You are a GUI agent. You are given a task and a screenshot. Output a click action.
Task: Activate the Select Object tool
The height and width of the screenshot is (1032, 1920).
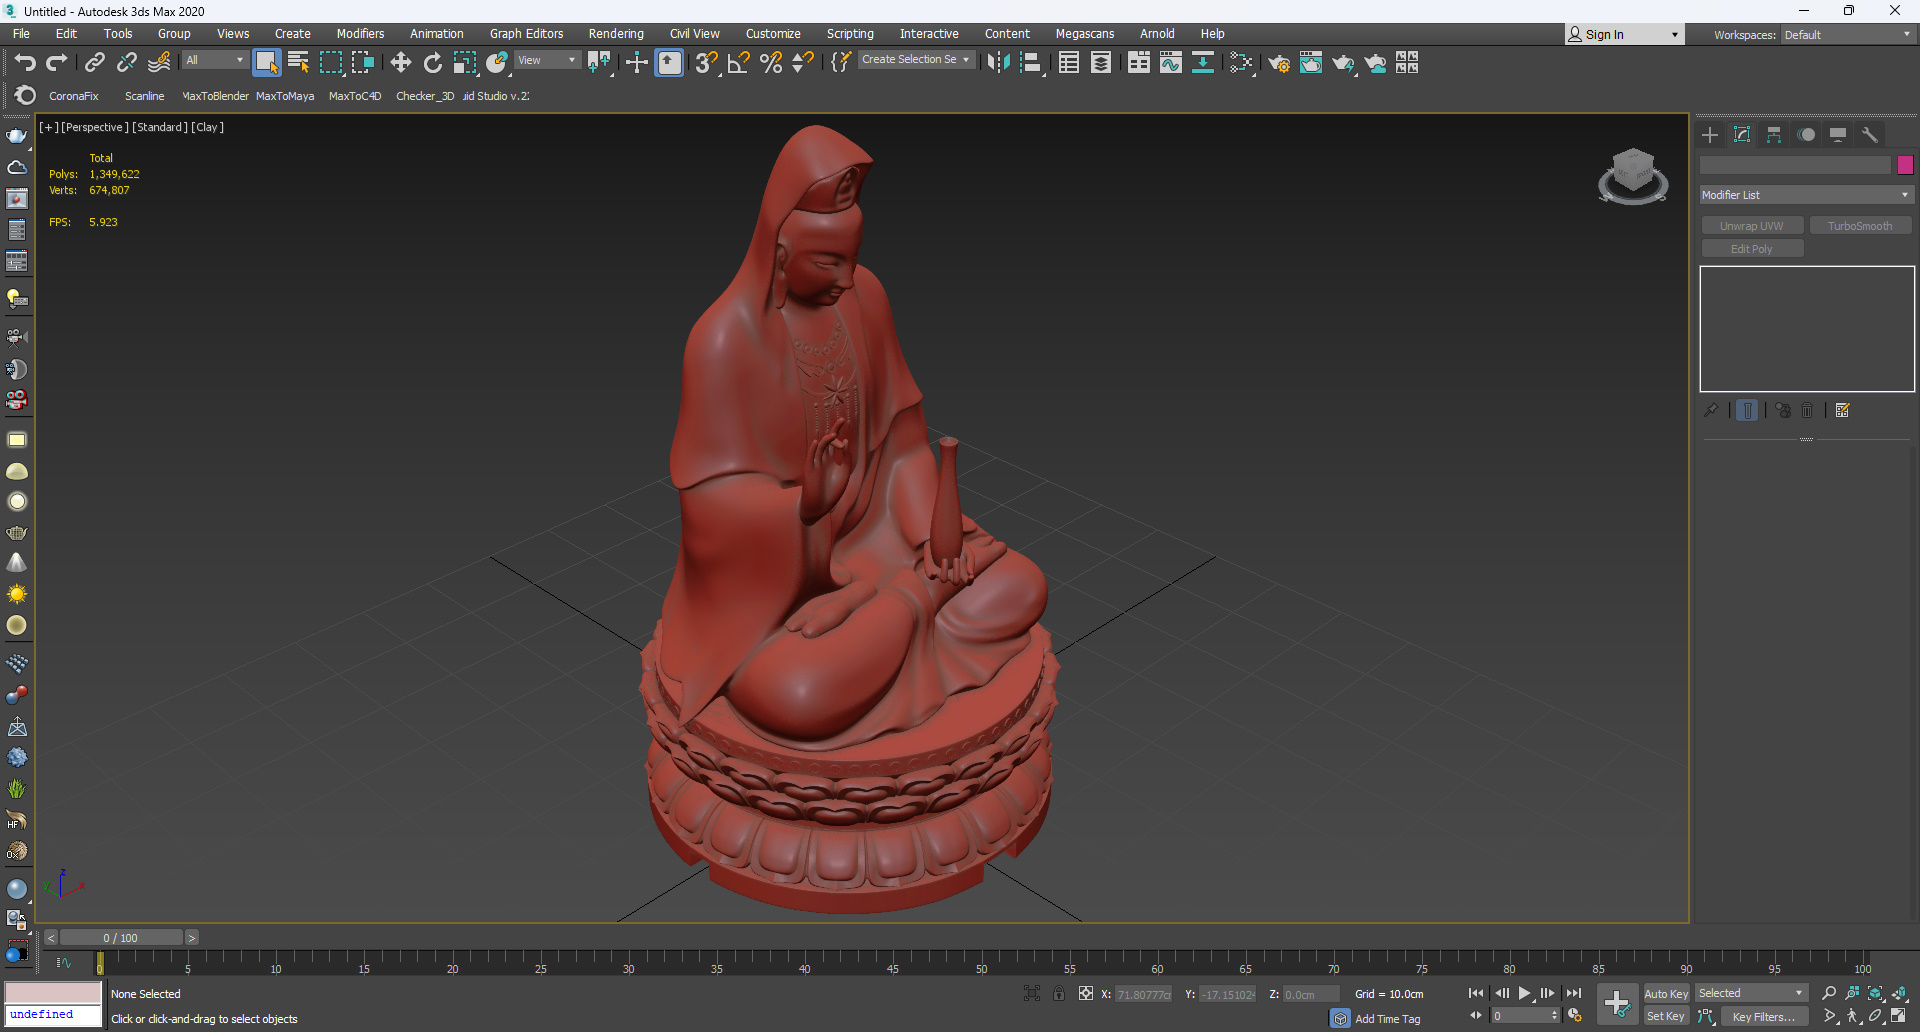pos(266,63)
